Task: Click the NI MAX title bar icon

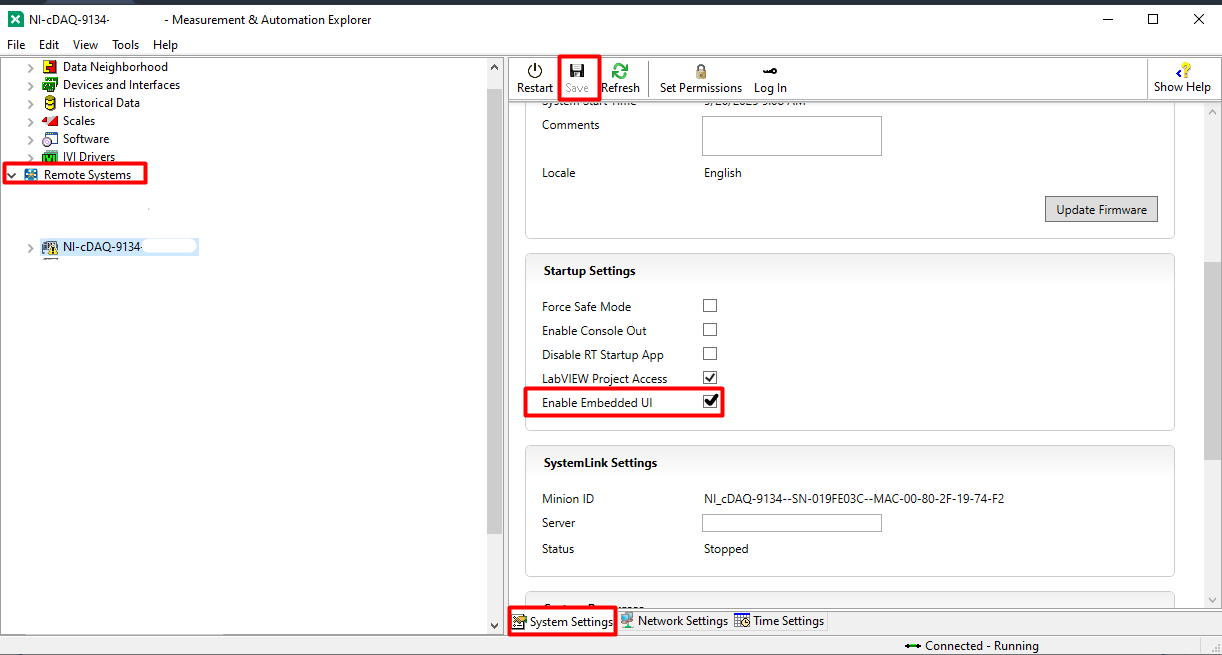Action: point(16,19)
